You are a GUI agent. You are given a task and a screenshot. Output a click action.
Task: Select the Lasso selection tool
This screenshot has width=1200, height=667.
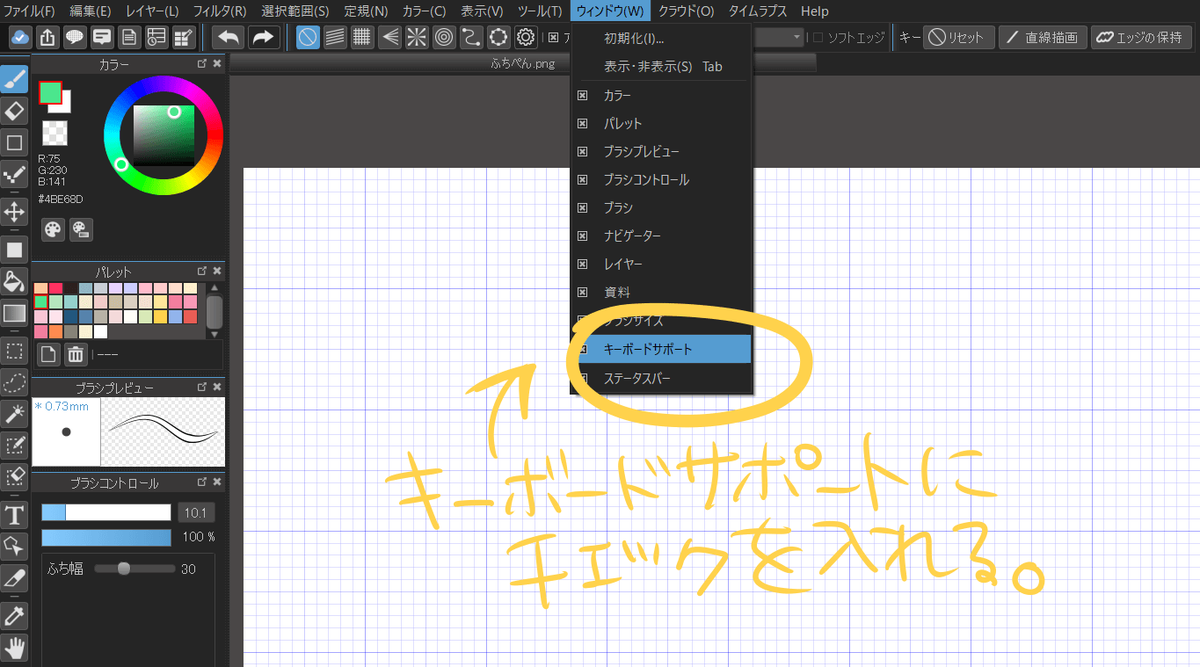coord(14,382)
